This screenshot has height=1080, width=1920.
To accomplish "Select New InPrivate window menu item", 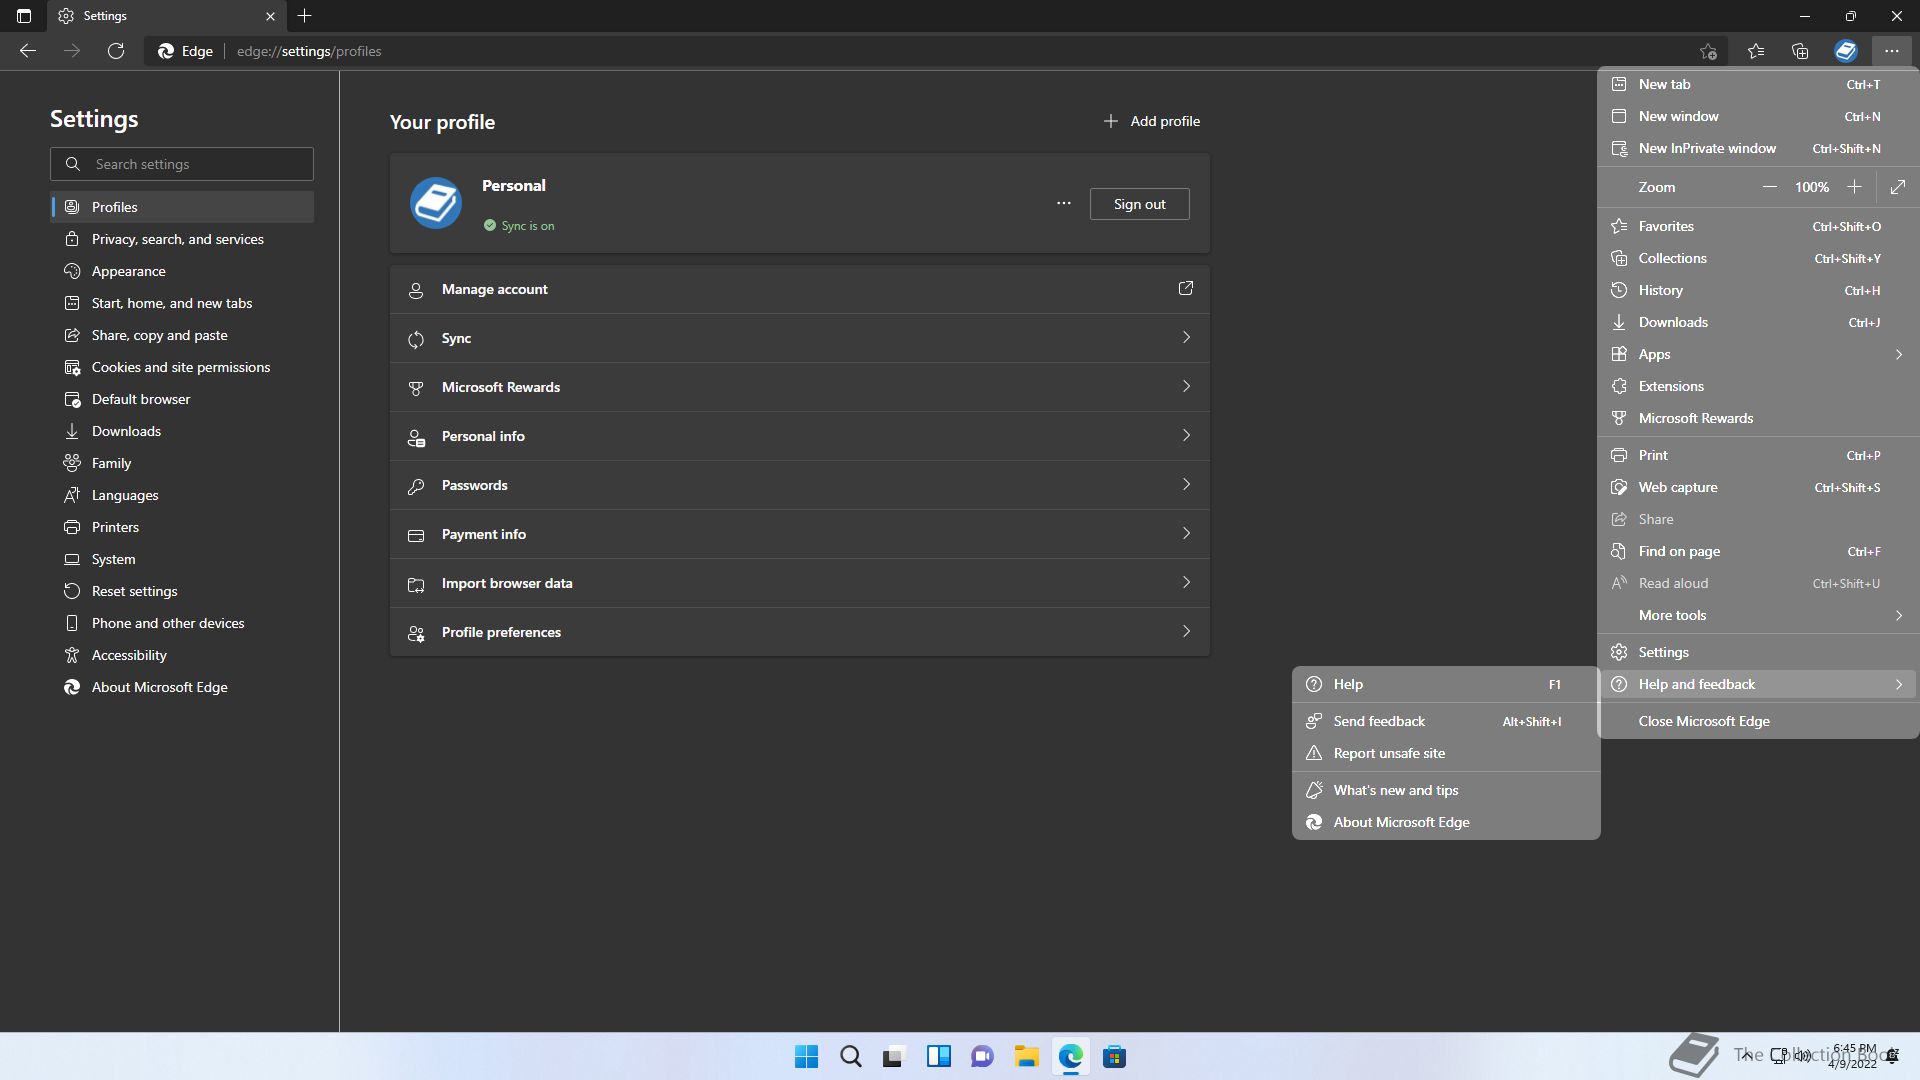I will (1758, 148).
